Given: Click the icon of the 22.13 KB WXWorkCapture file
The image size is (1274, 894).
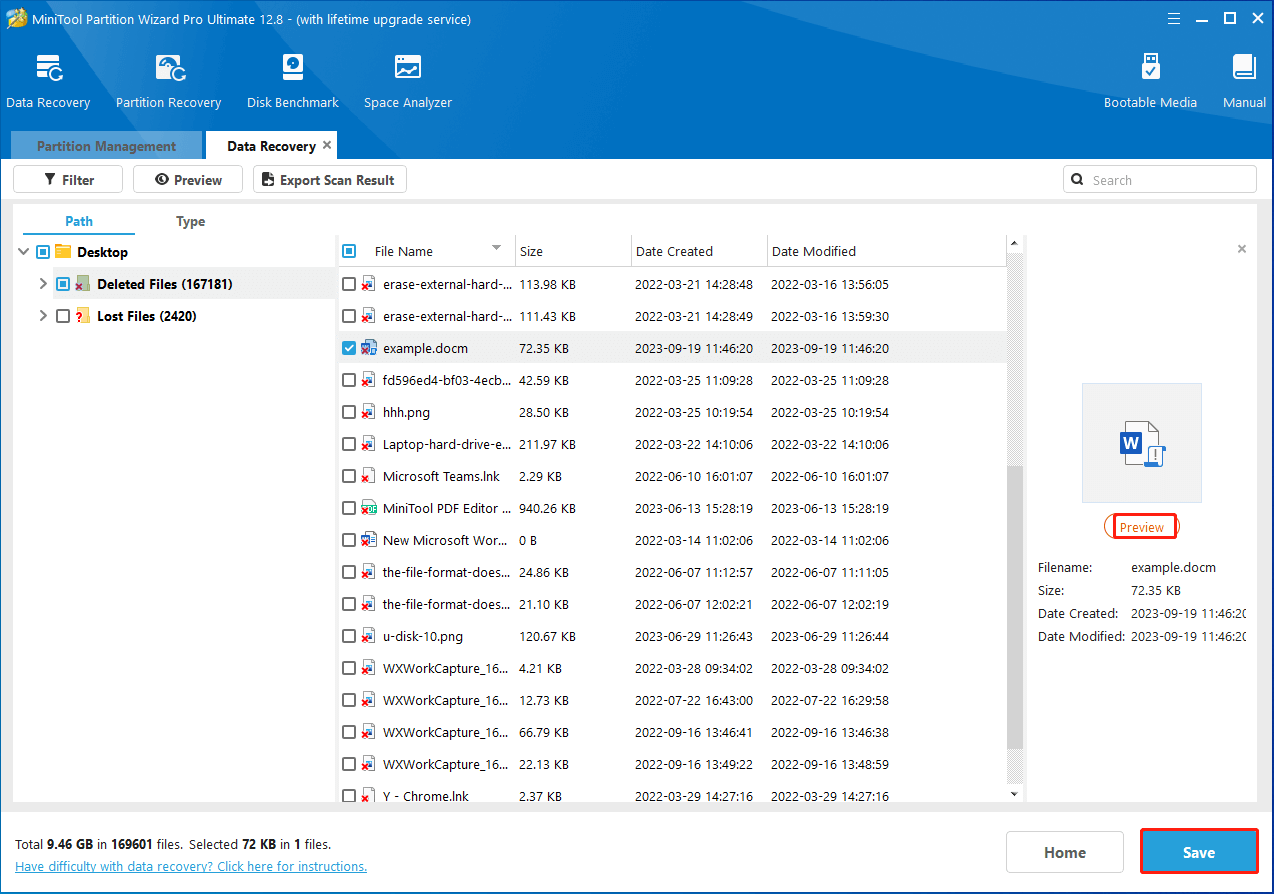Looking at the screenshot, I should [x=369, y=764].
